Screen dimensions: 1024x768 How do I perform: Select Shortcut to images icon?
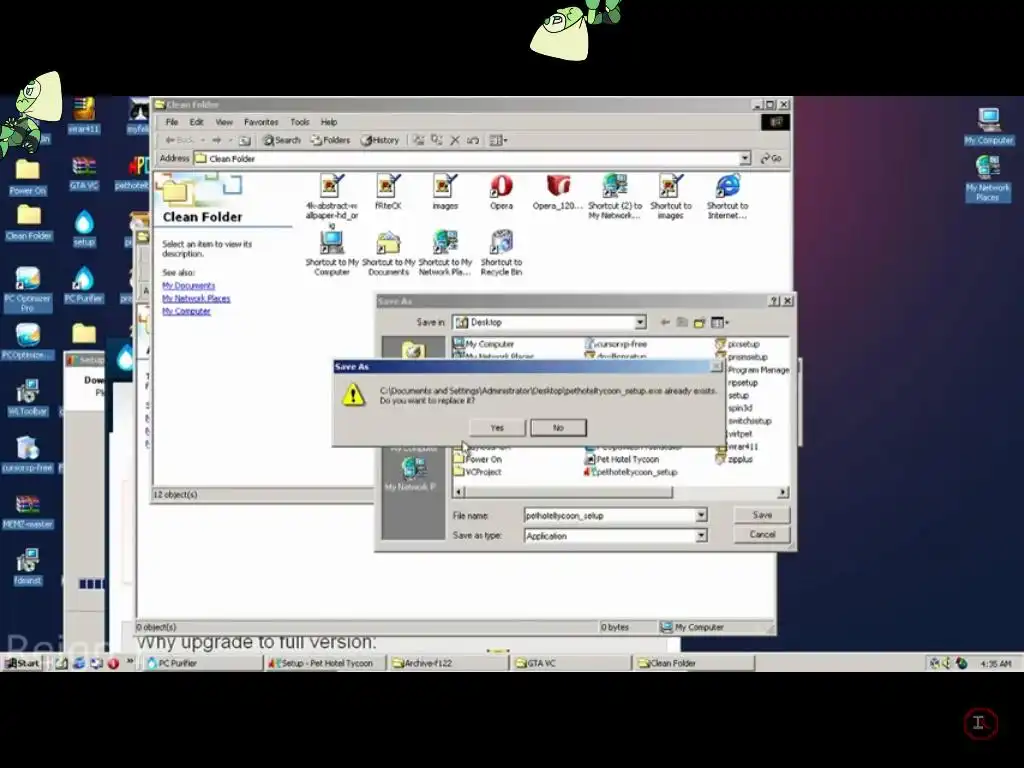pos(671,197)
